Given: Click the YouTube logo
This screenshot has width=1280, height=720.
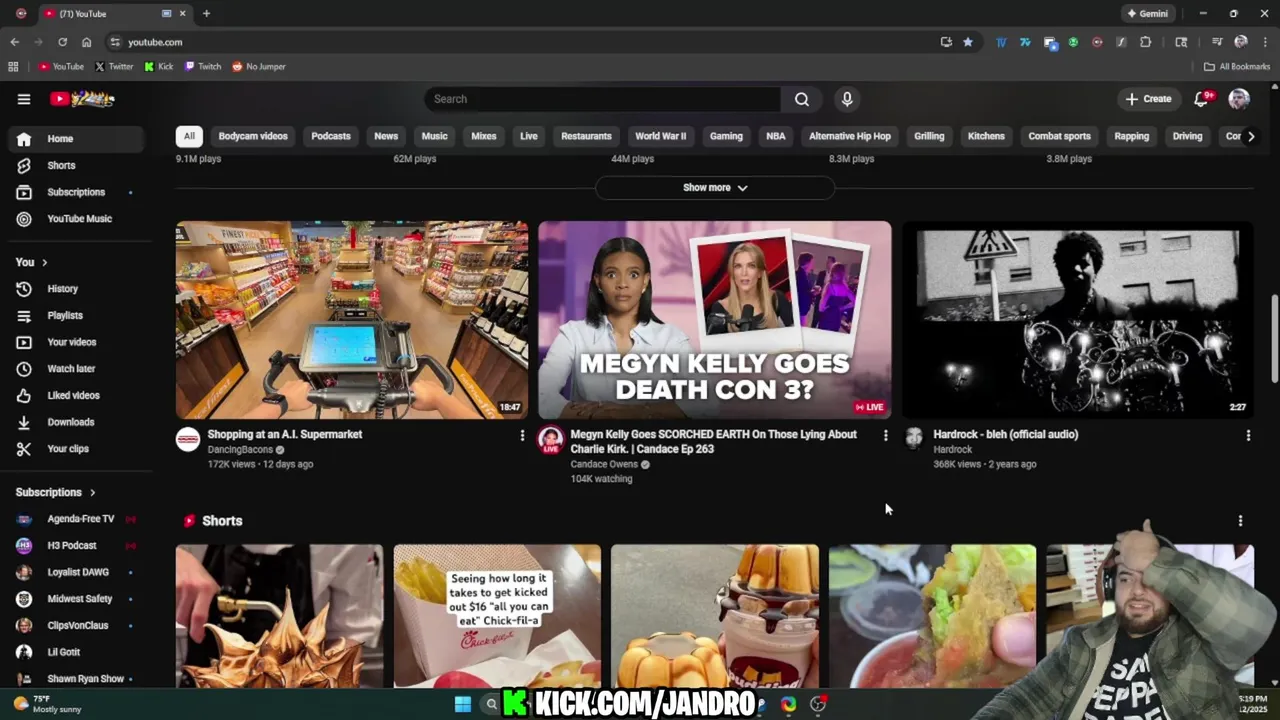Looking at the screenshot, I should 82,99.
